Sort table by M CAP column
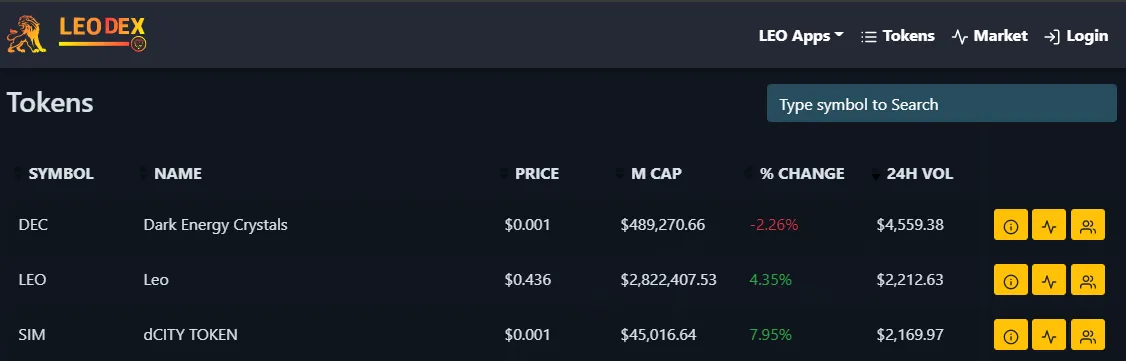Screen dimensions: 1126x361 click(x=649, y=174)
